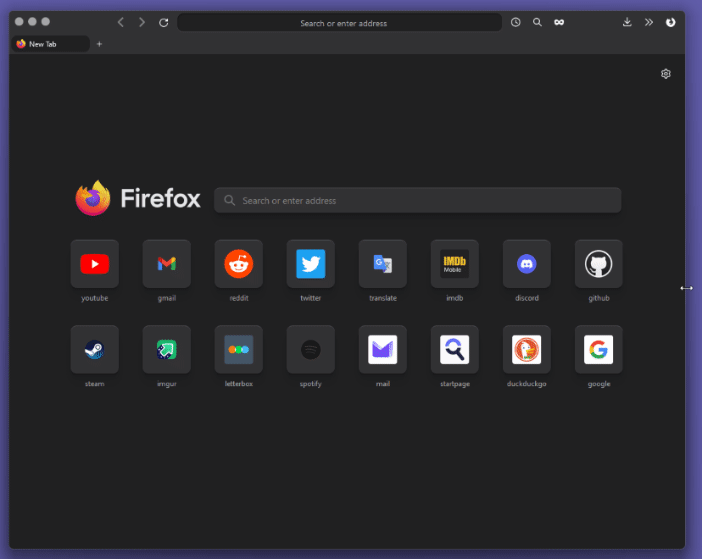Open the duckduckgo shortcut tile
The height and width of the screenshot is (559, 702).
[x=527, y=350]
